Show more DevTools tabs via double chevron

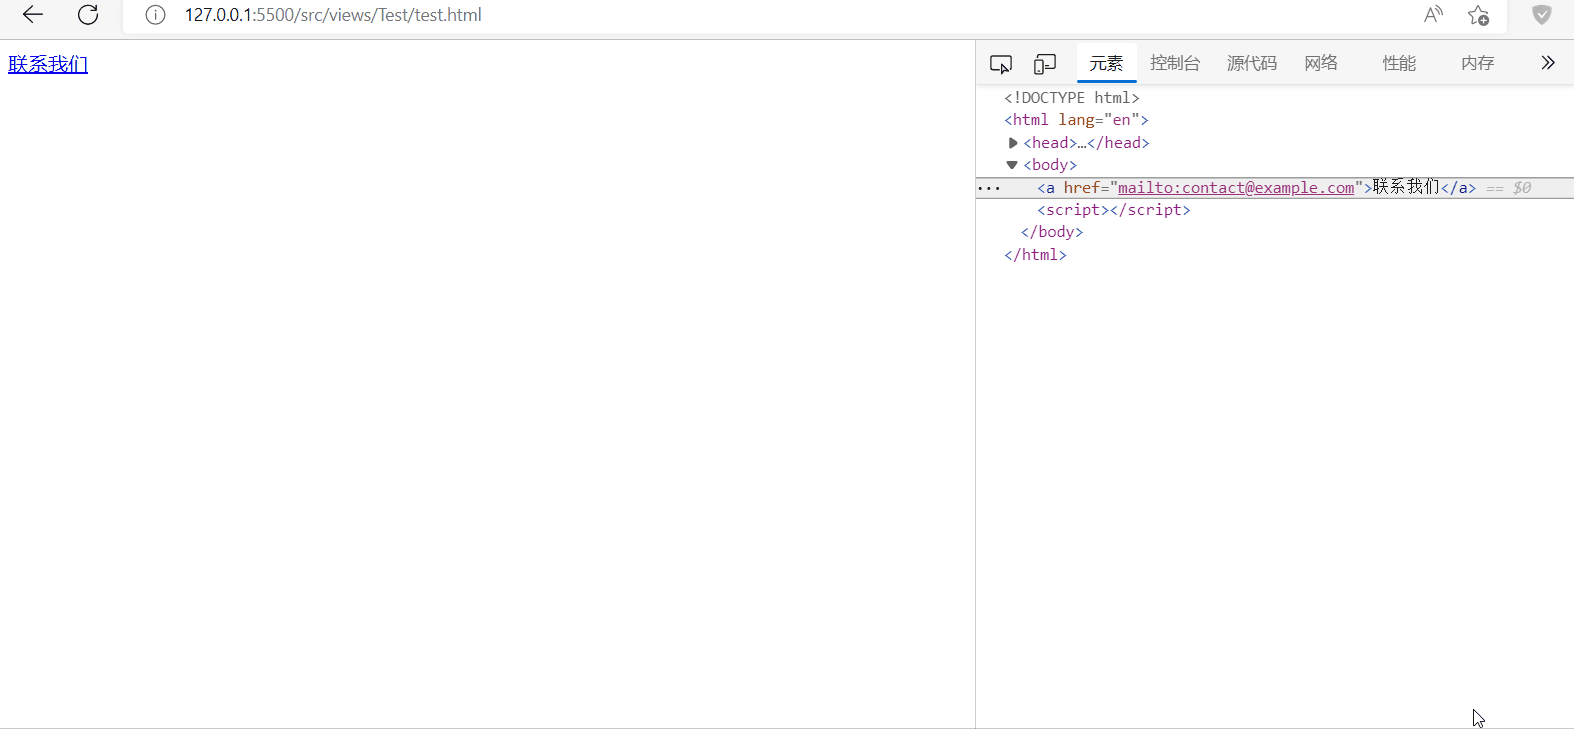[1548, 63]
